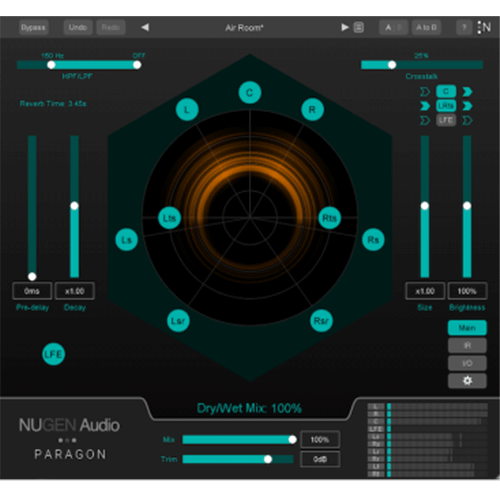
Task: Open the settings gear page
Action: coord(467,380)
